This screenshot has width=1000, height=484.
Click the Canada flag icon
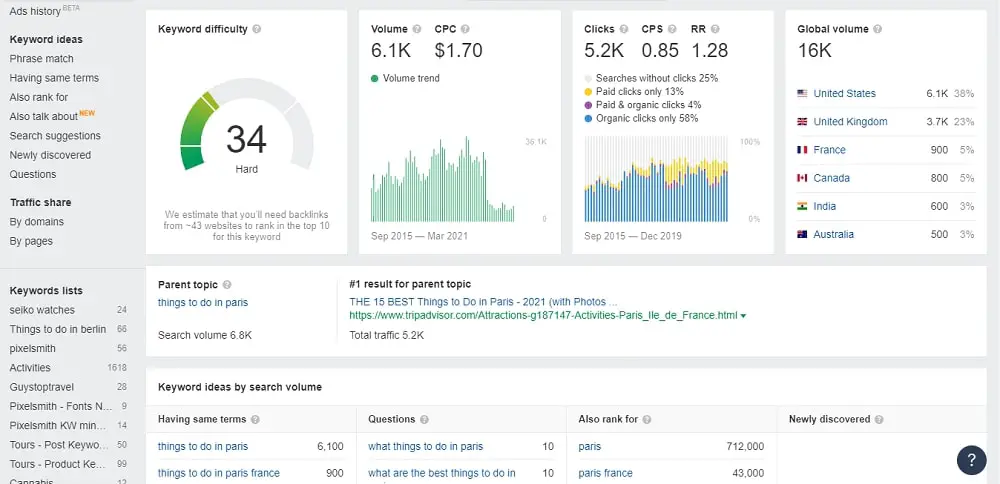click(802, 178)
